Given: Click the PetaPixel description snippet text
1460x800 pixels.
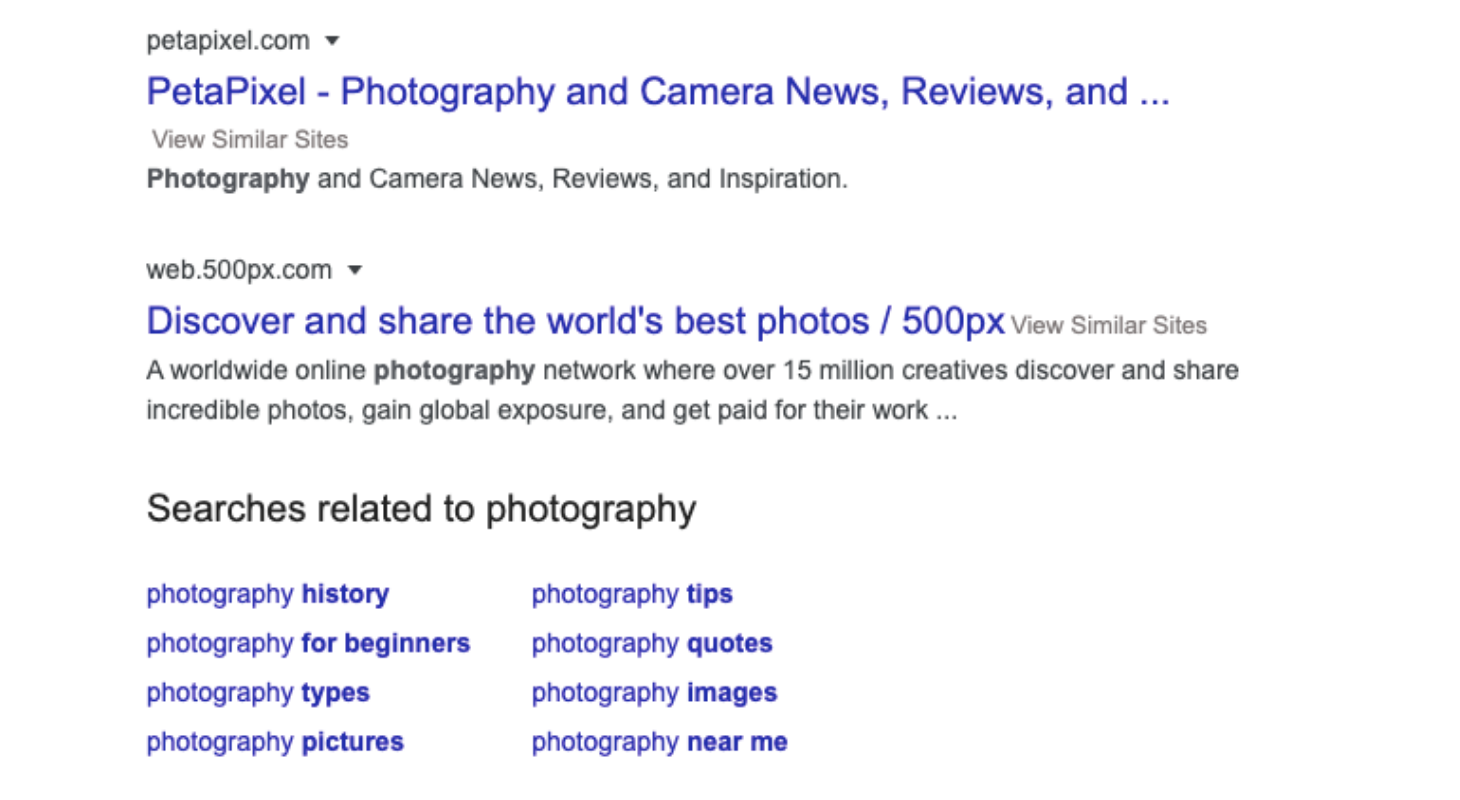Looking at the screenshot, I should pos(497,179).
